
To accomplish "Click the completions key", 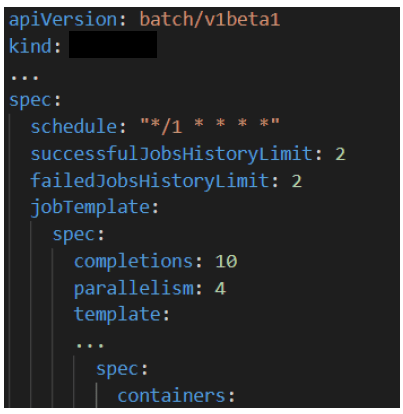I will pos(133,261).
